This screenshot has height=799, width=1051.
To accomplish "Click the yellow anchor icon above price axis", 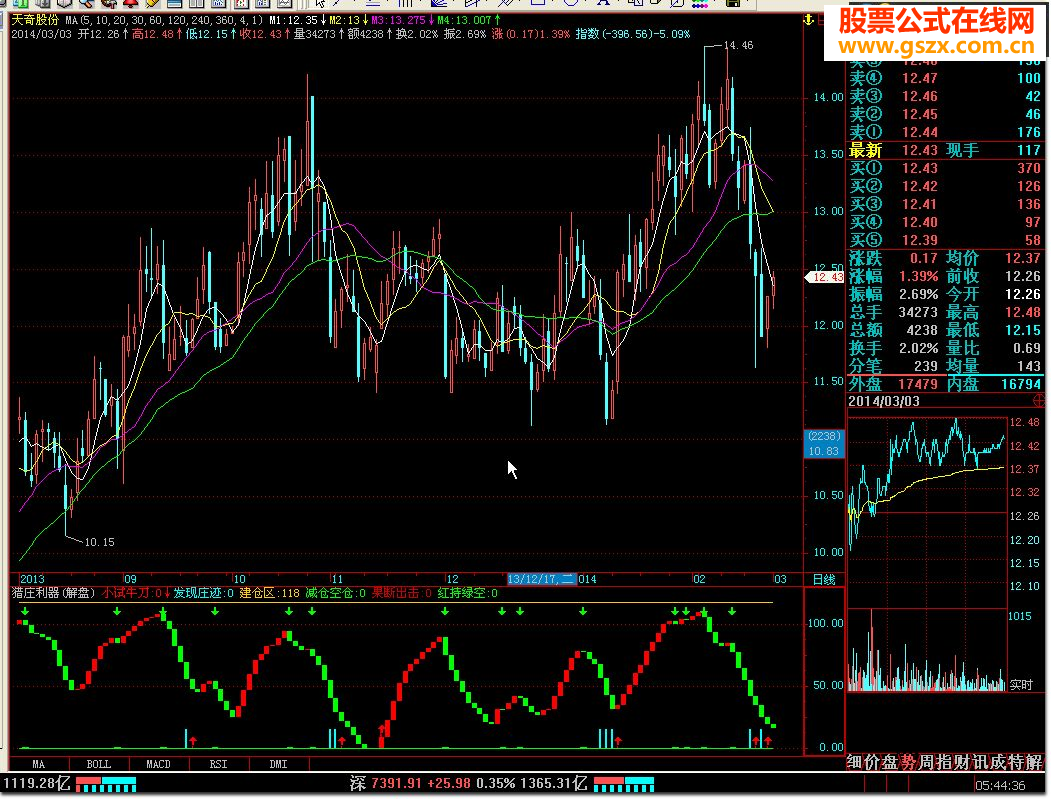I will tap(807, 20).
